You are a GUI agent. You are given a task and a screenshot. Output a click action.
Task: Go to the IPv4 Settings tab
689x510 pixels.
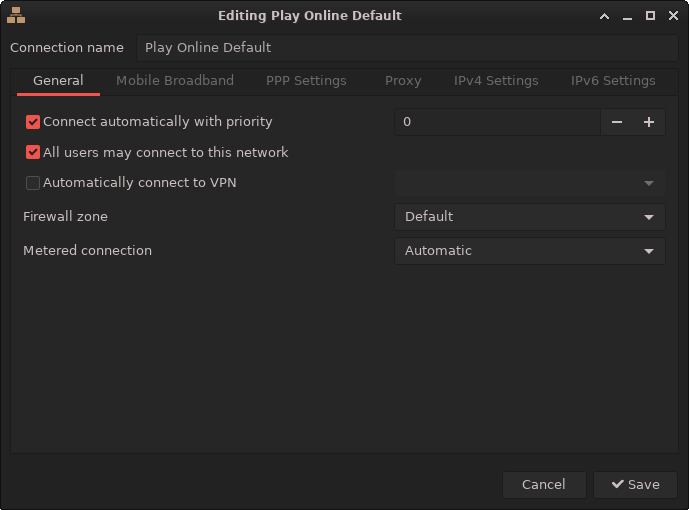496,81
